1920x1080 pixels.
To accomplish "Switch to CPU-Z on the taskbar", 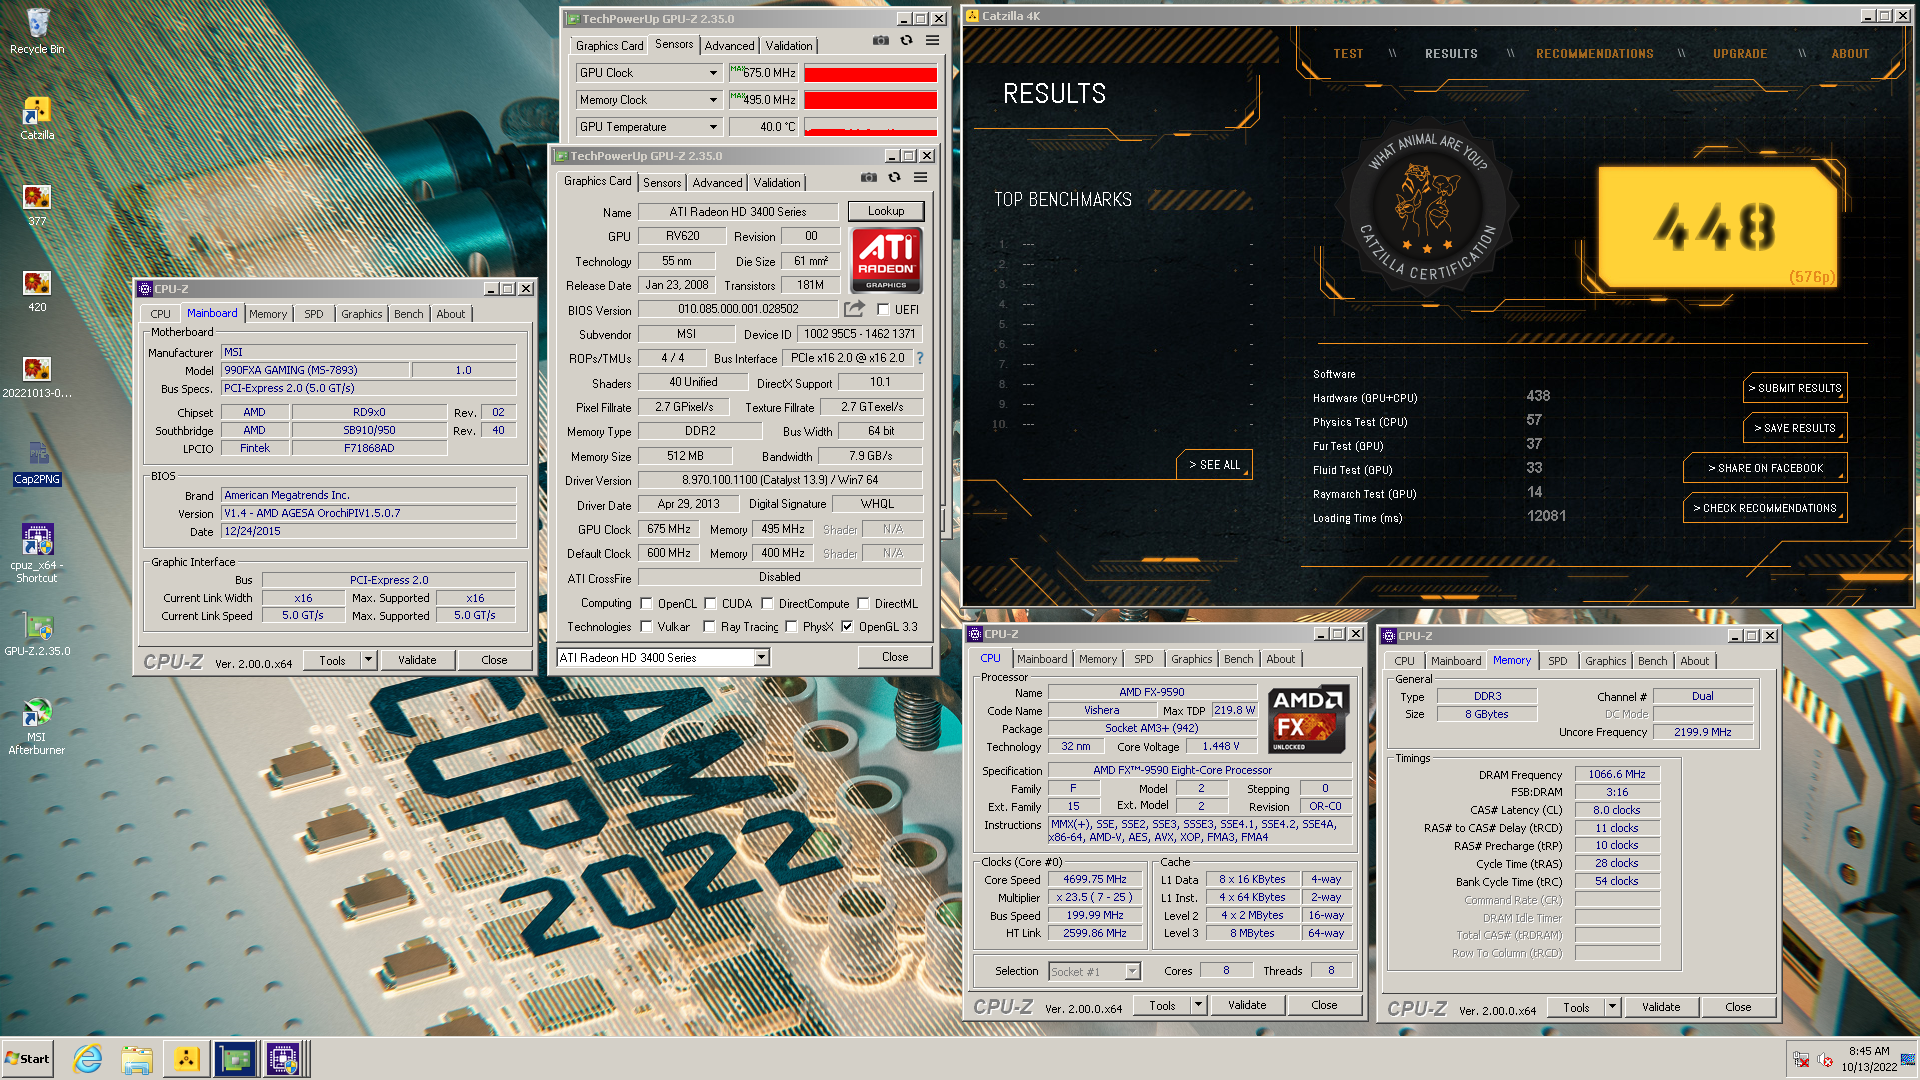I will tap(283, 1059).
